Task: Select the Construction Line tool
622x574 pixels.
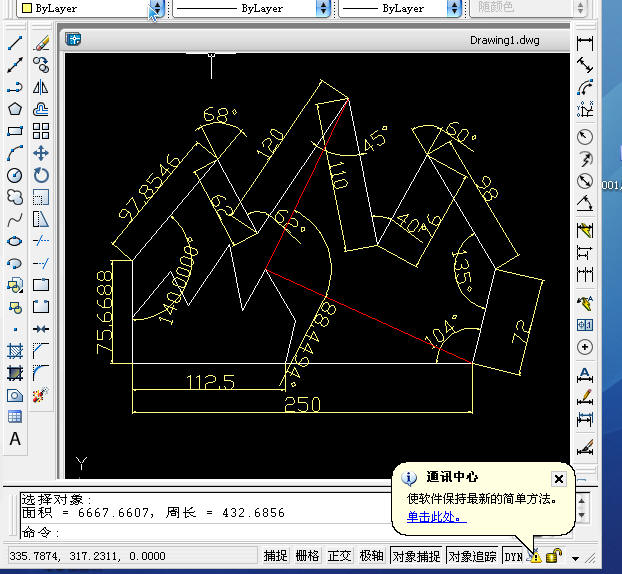Action: click(15, 65)
